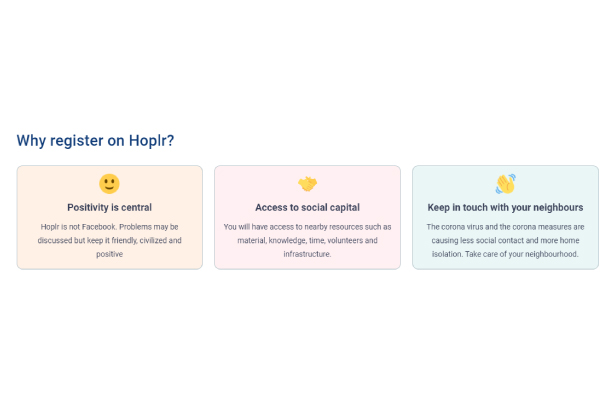
Task: Click the word 'Hoplr?' in the heading
Action: tap(151, 140)
